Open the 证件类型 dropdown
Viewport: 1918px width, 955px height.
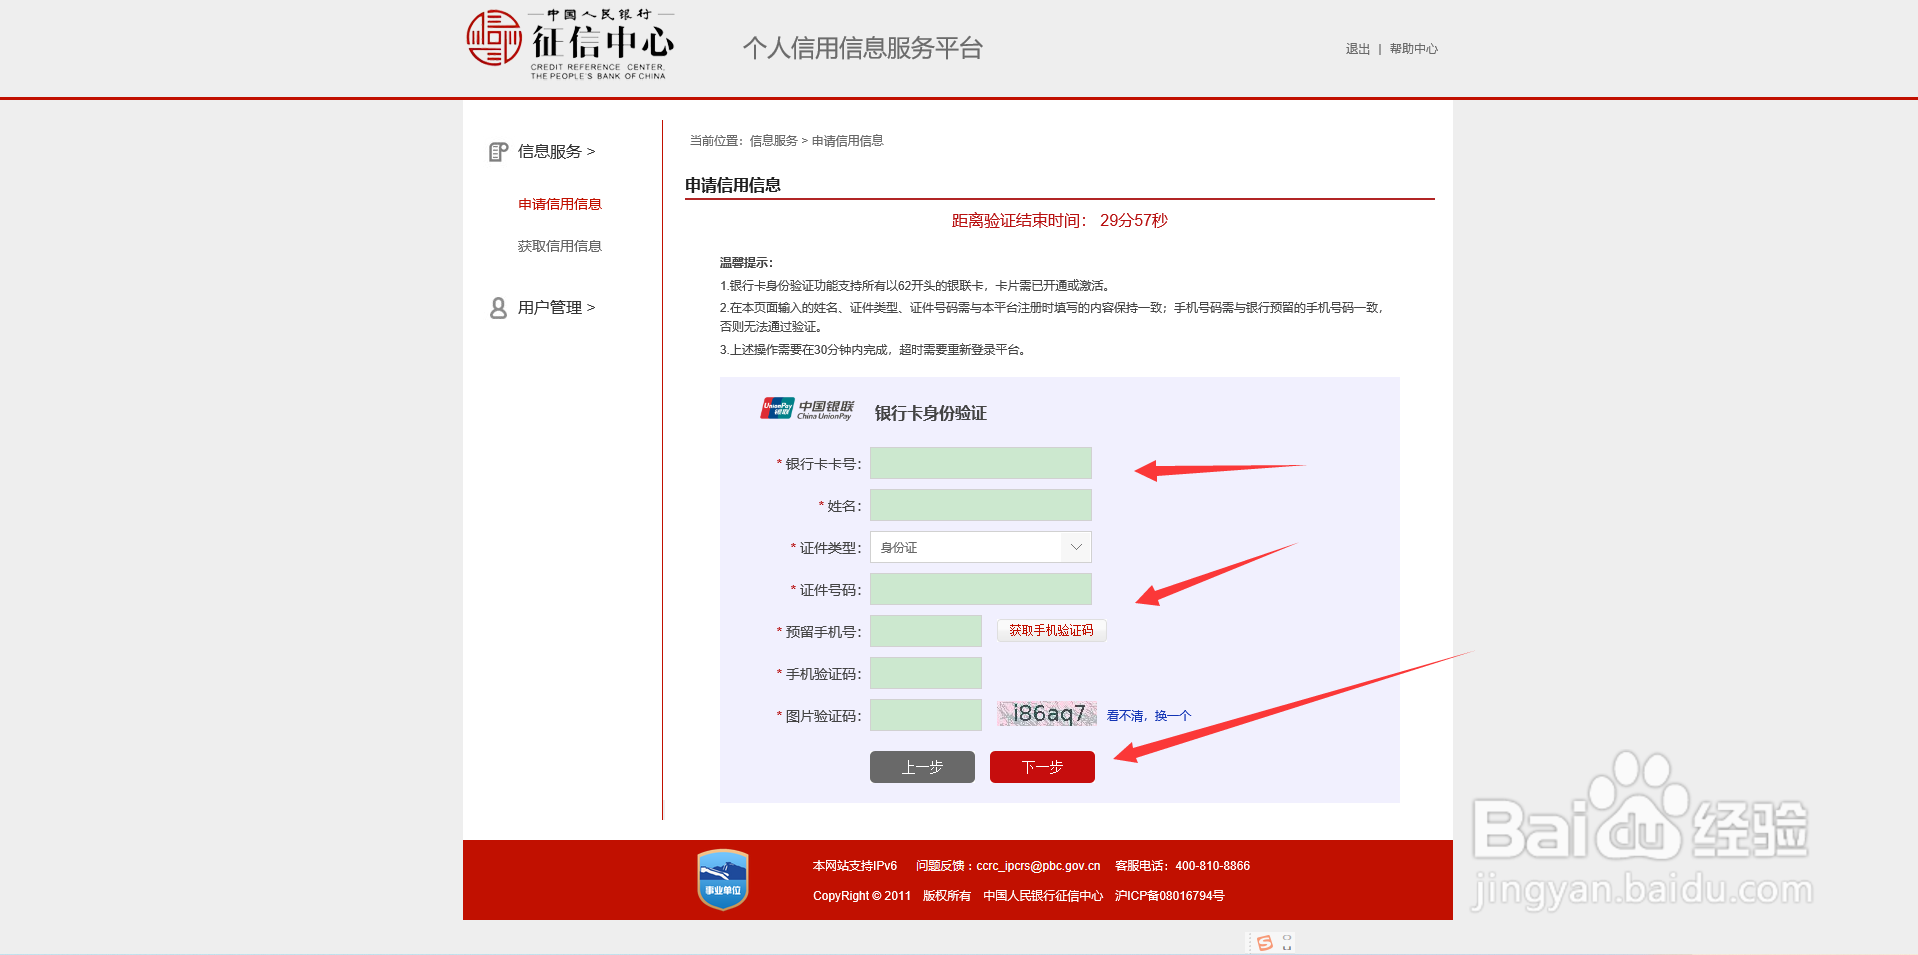[1075, 547]
